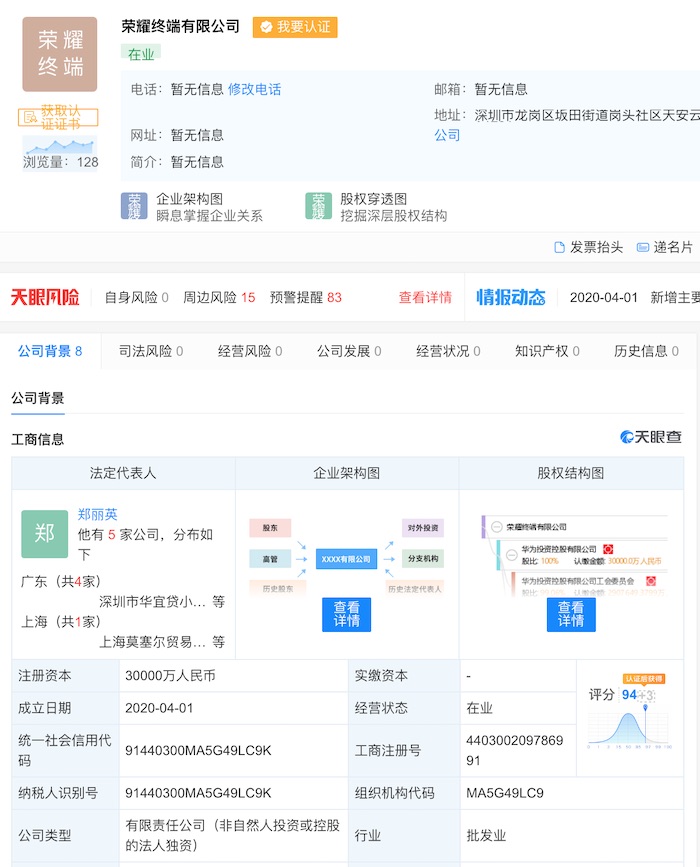Click 查看详情 on the 企业架构图 preview
This screenshot has height=867, width=700.
click(x=346, y=614)
